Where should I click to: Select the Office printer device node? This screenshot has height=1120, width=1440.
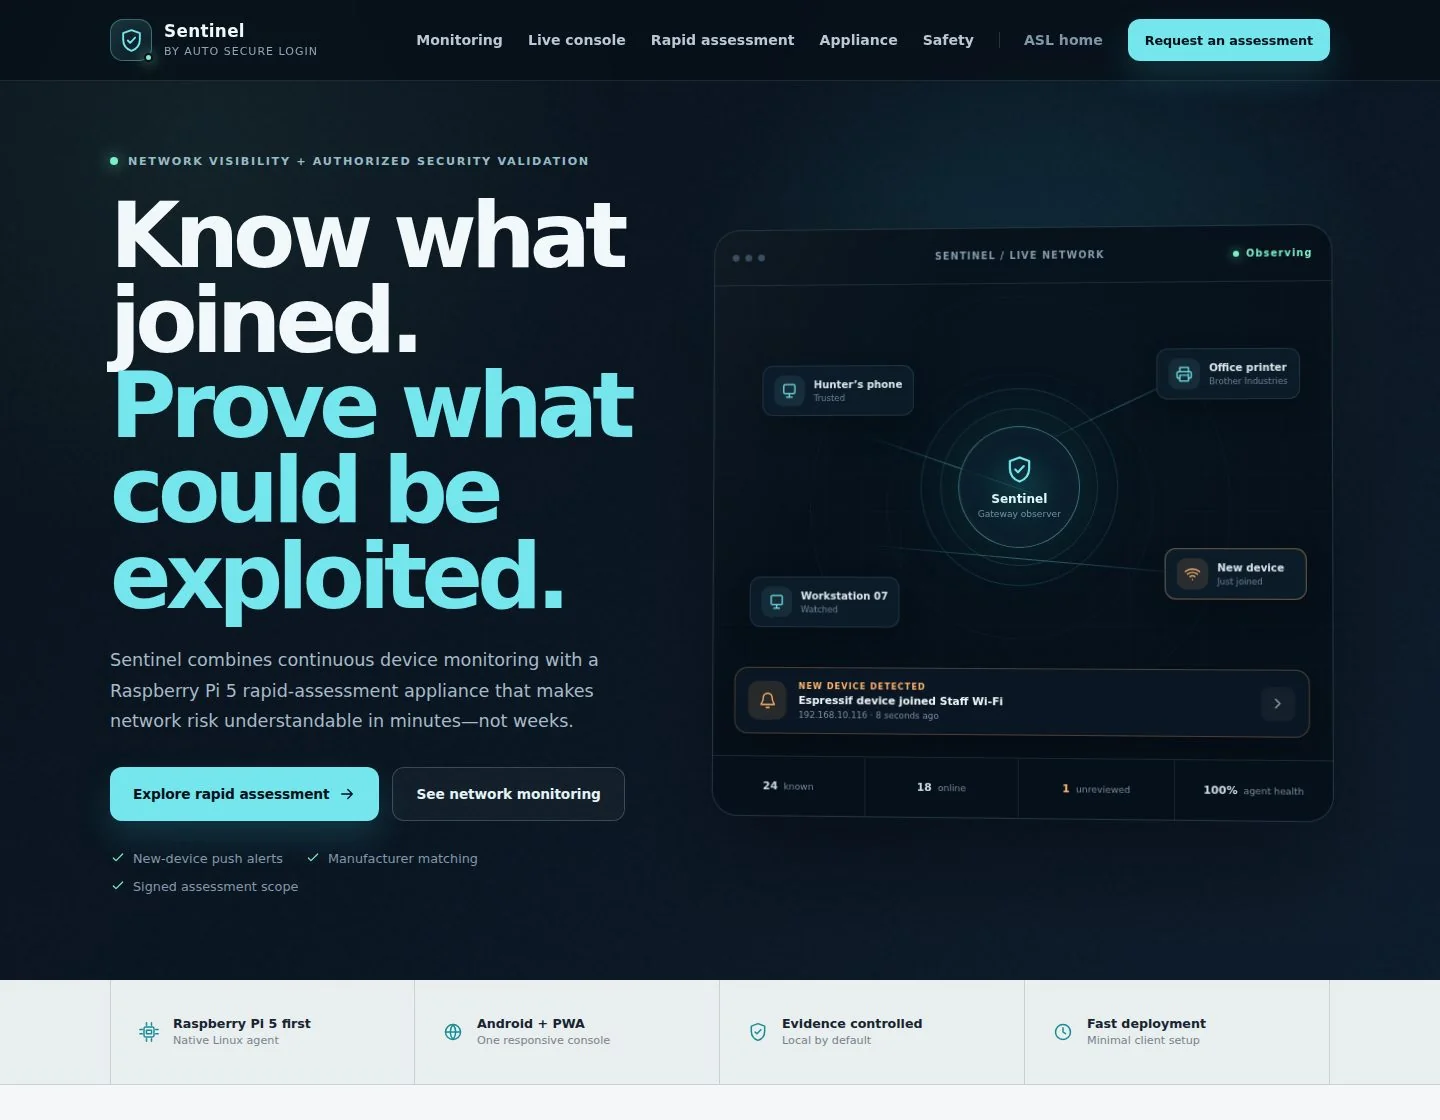1228,374
